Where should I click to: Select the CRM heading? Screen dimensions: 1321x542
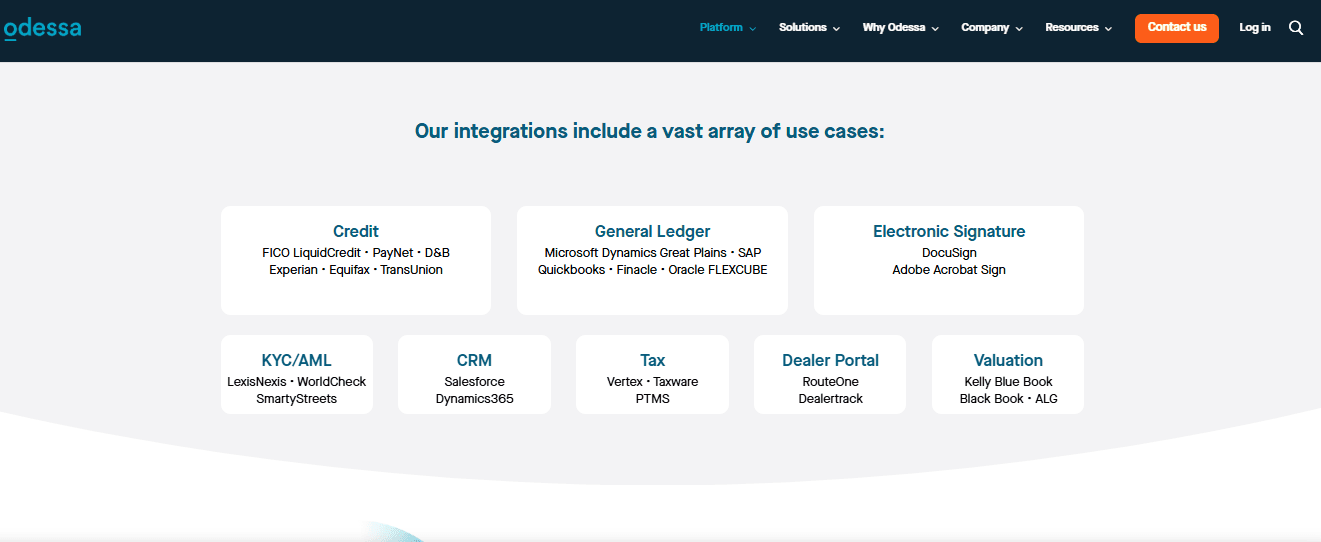pos(474,360)
